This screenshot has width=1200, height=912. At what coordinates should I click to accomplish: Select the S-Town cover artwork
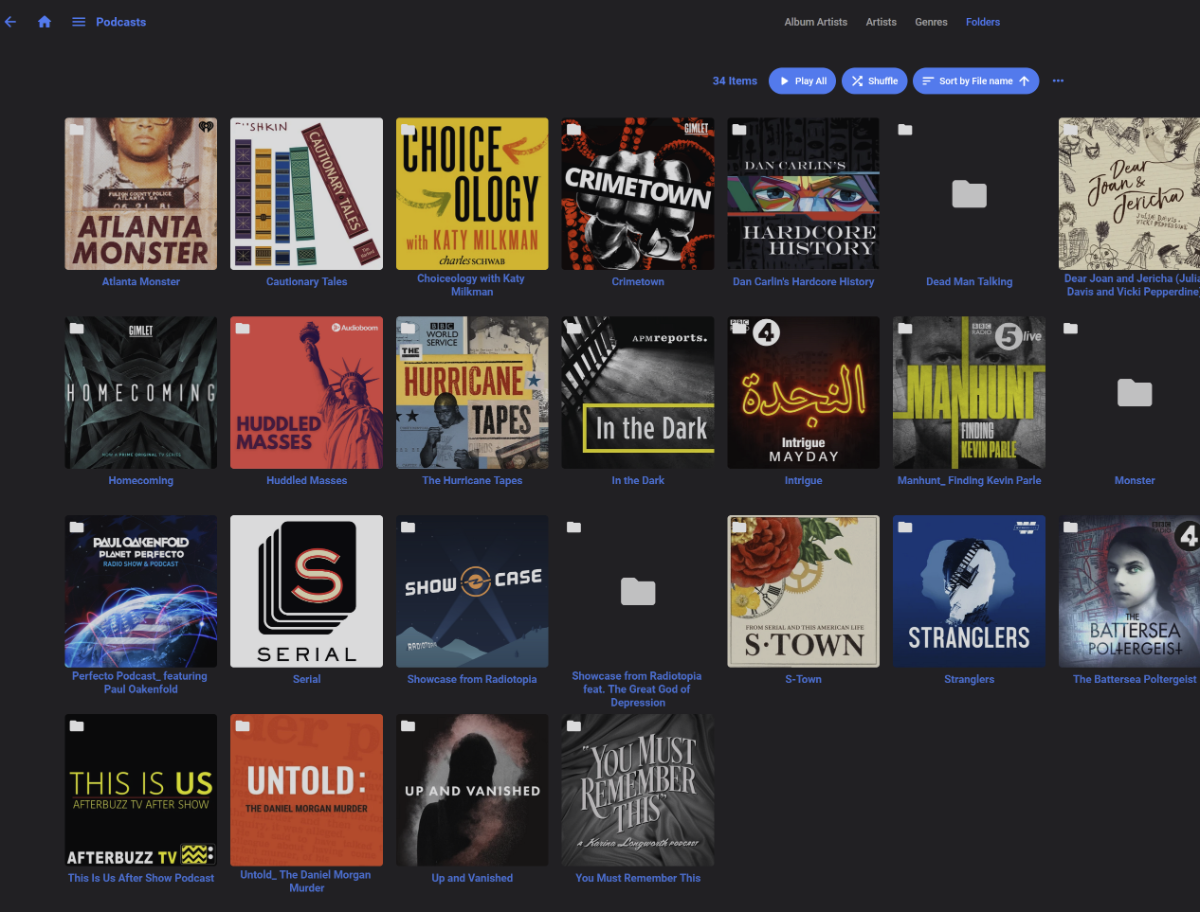tap(803, 591)
